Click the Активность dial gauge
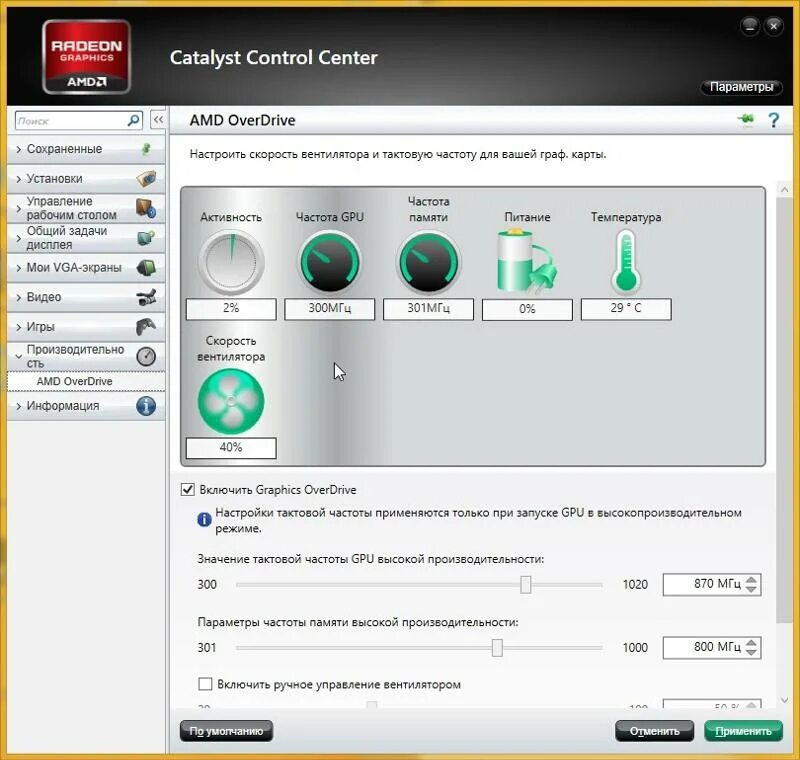 (x=231, y=262)
